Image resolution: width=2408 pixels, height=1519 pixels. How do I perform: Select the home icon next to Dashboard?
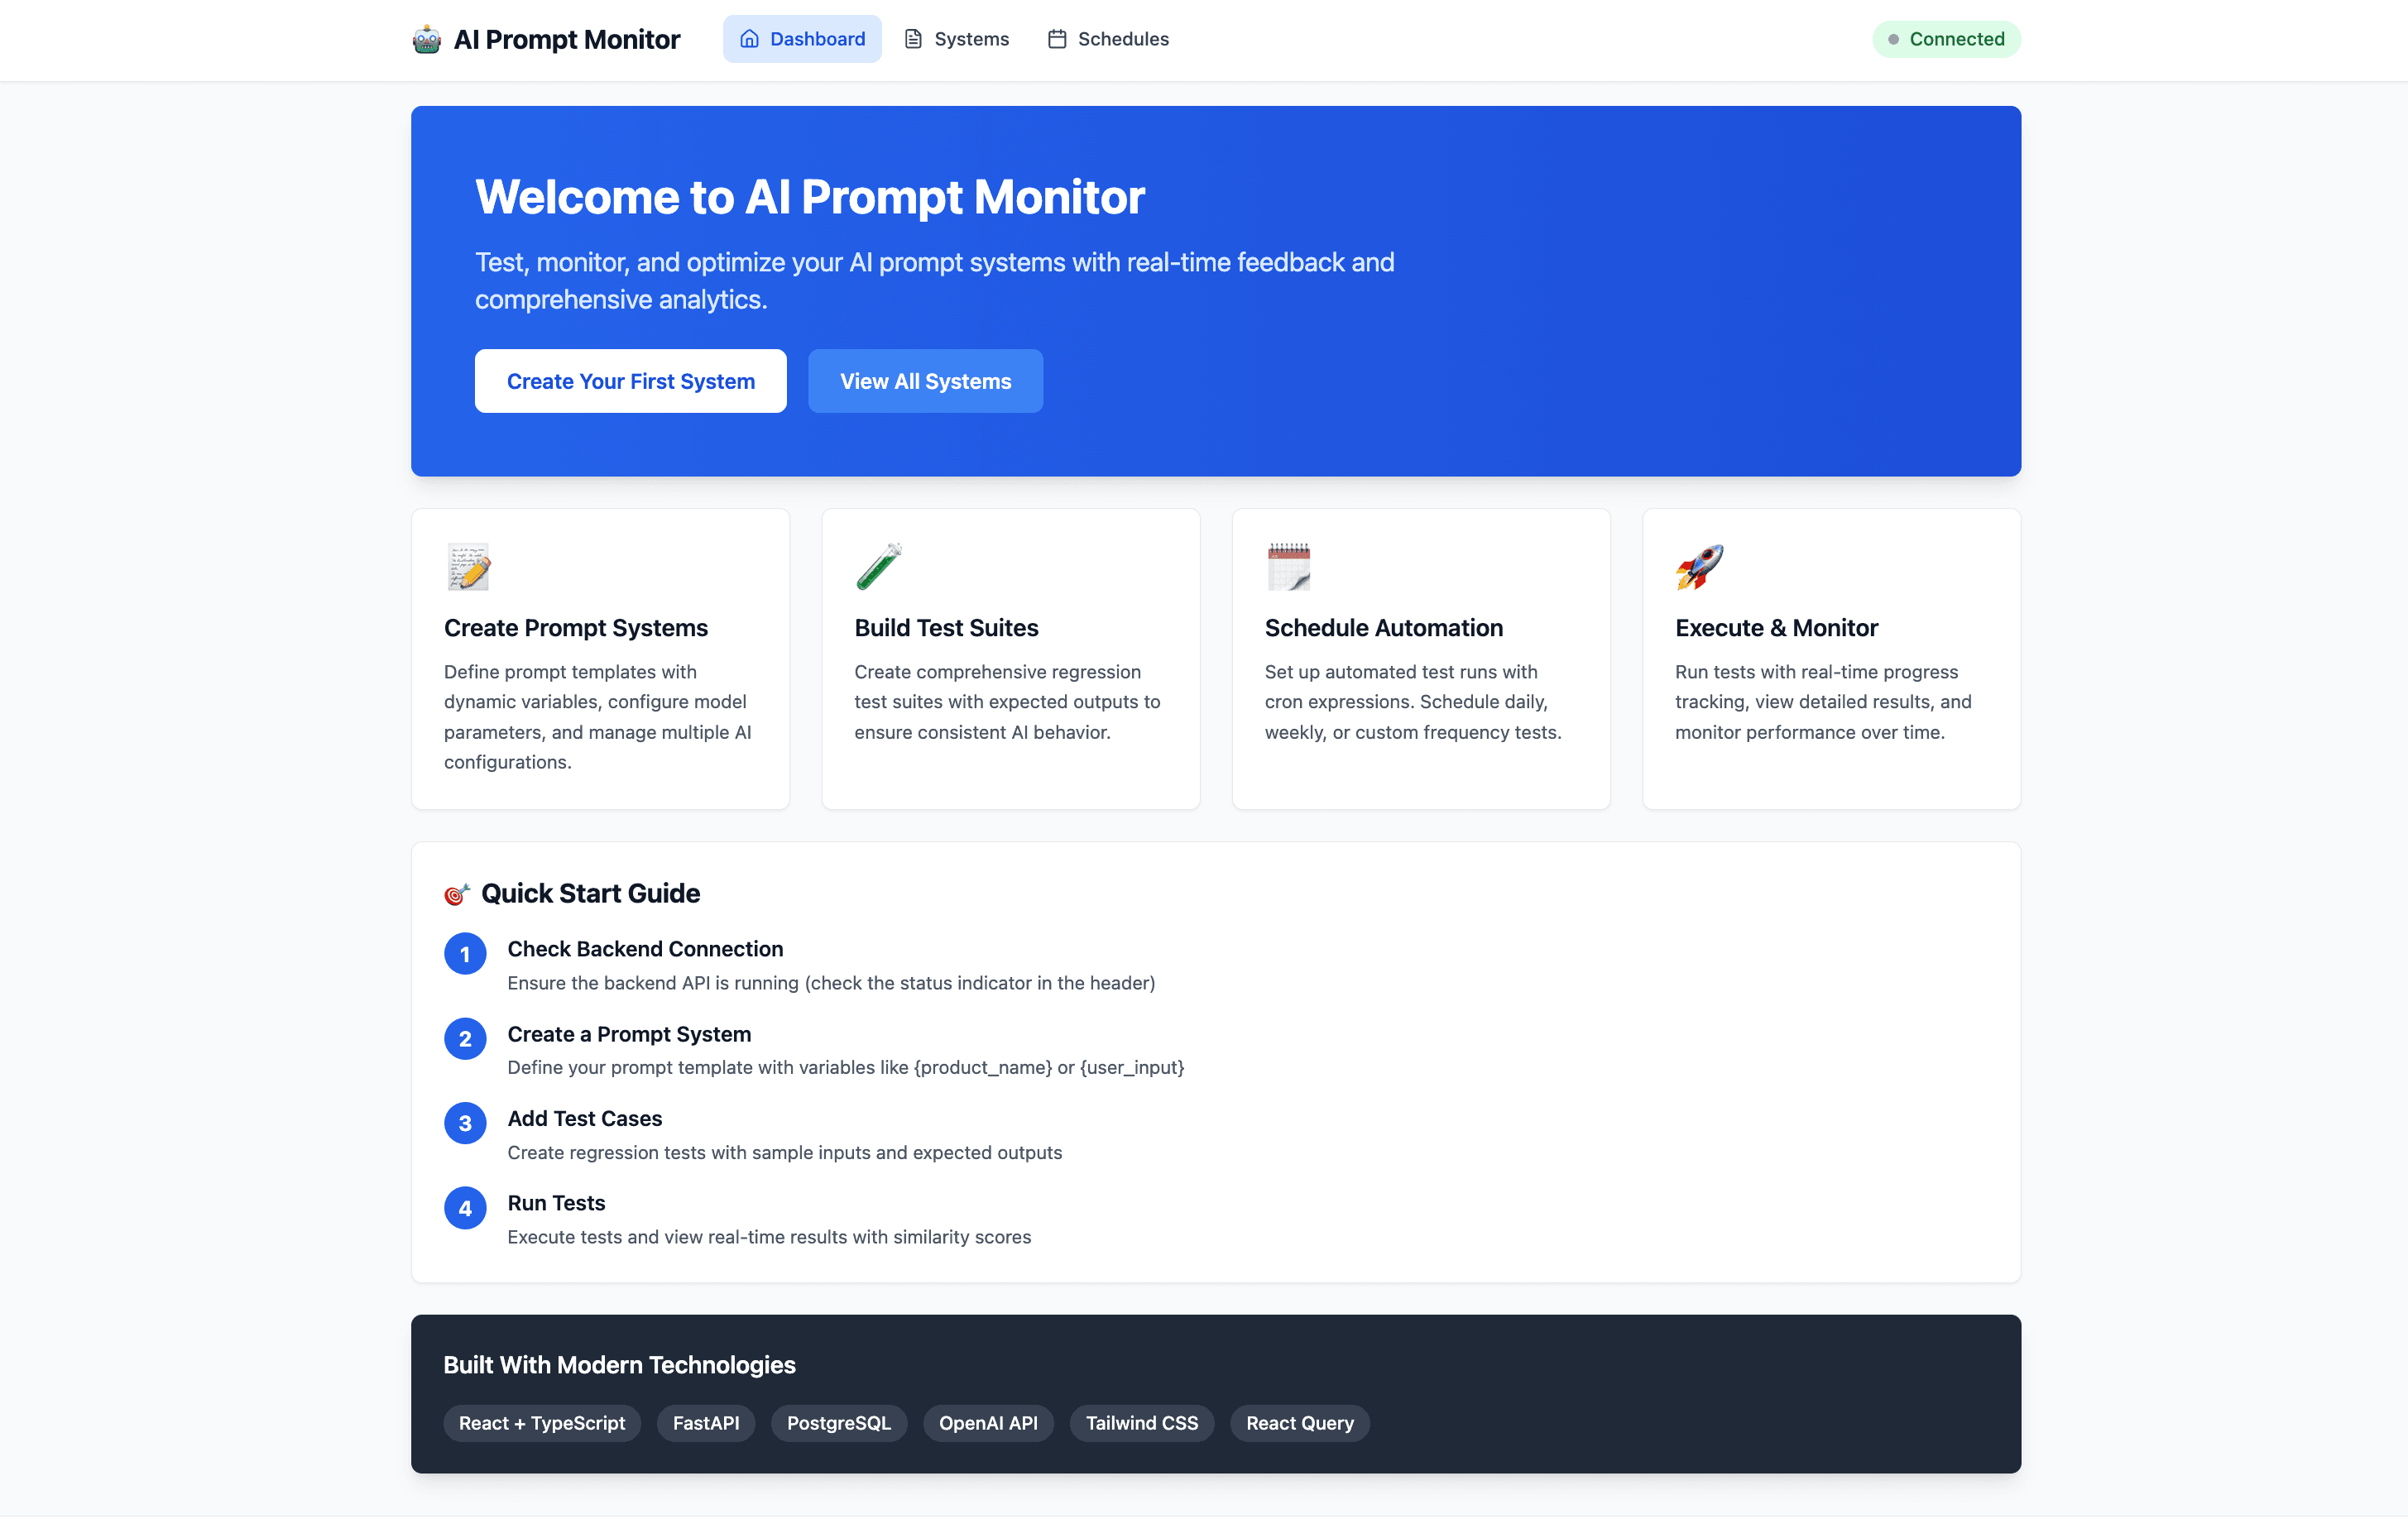748,38
